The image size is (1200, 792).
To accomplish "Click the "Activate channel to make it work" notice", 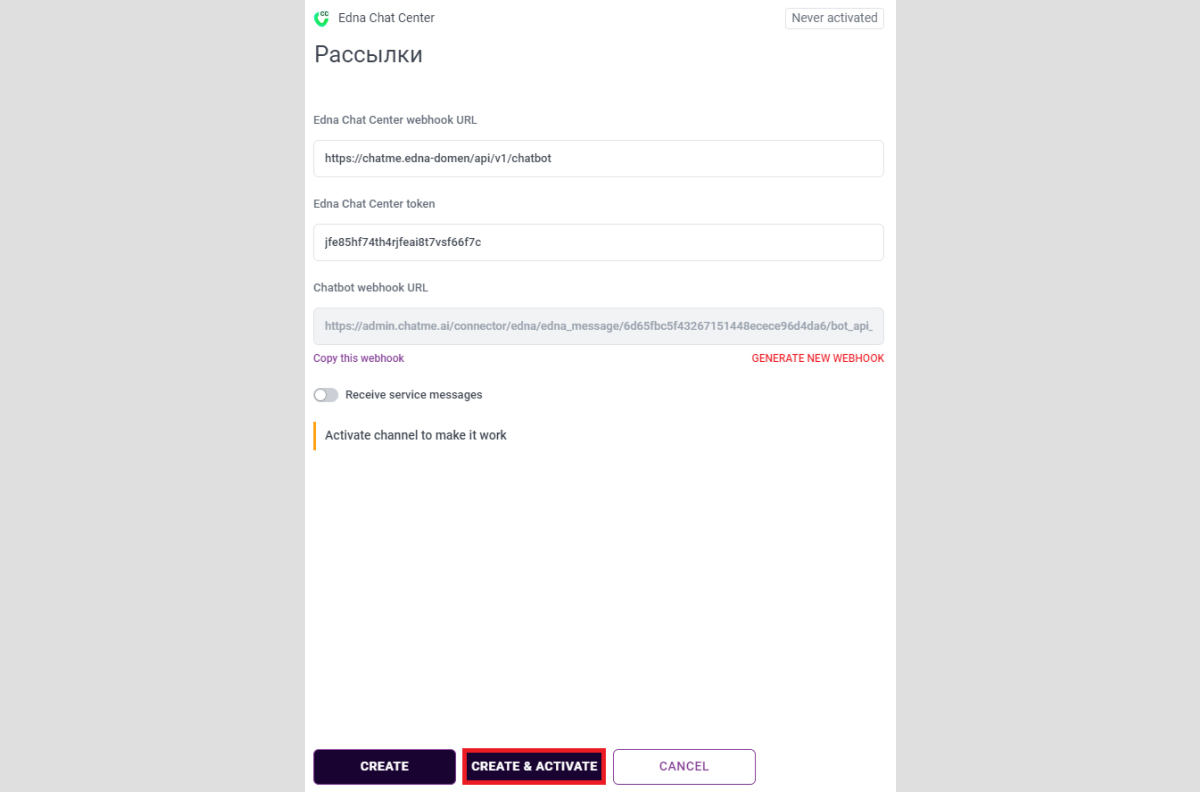I will (x=415, y=435).
